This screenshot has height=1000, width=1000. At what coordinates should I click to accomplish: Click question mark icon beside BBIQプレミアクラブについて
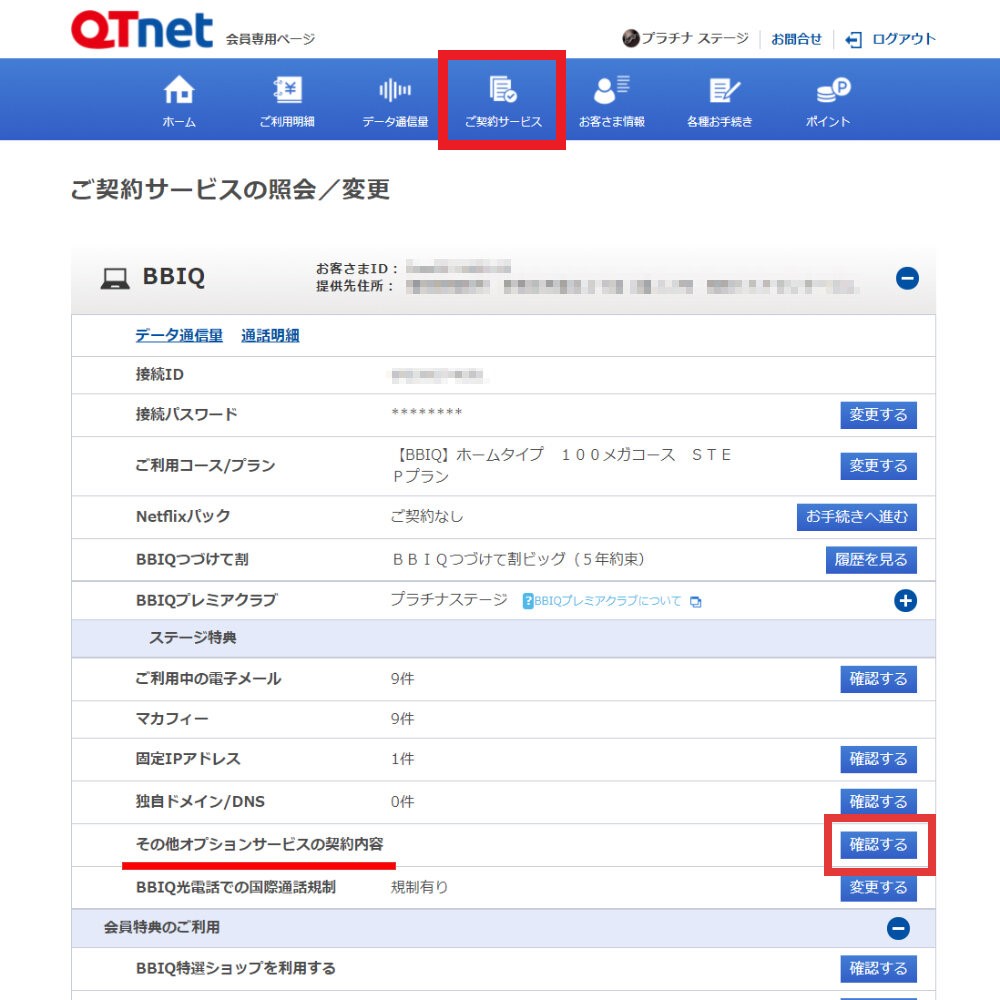pos(527,601)
